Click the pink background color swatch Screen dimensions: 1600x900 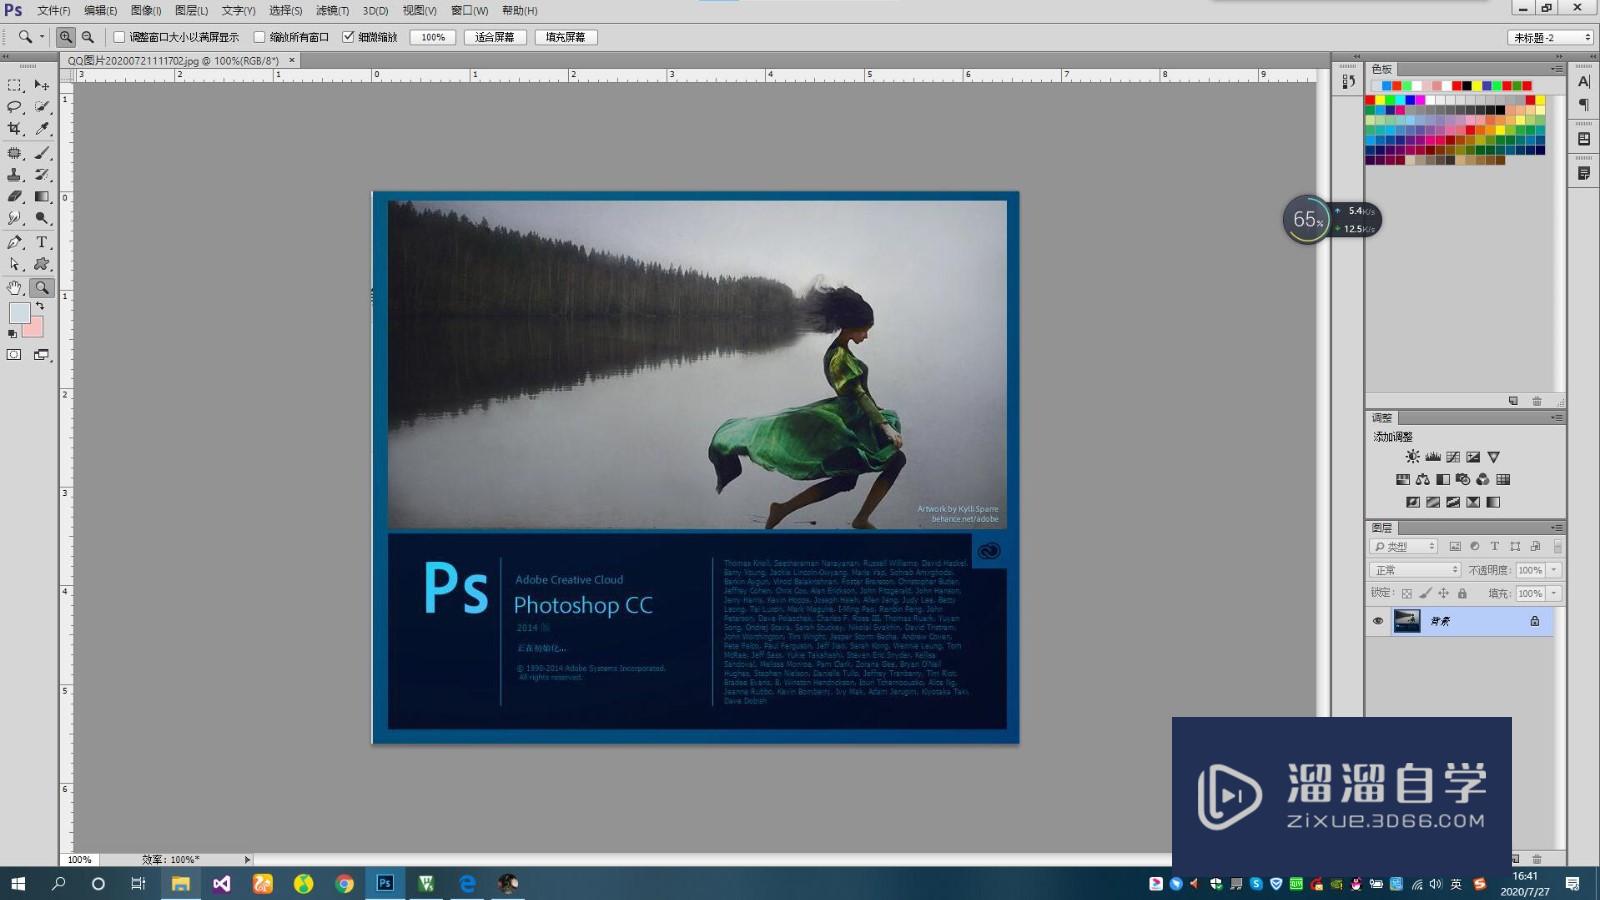(x=36, y=329)
